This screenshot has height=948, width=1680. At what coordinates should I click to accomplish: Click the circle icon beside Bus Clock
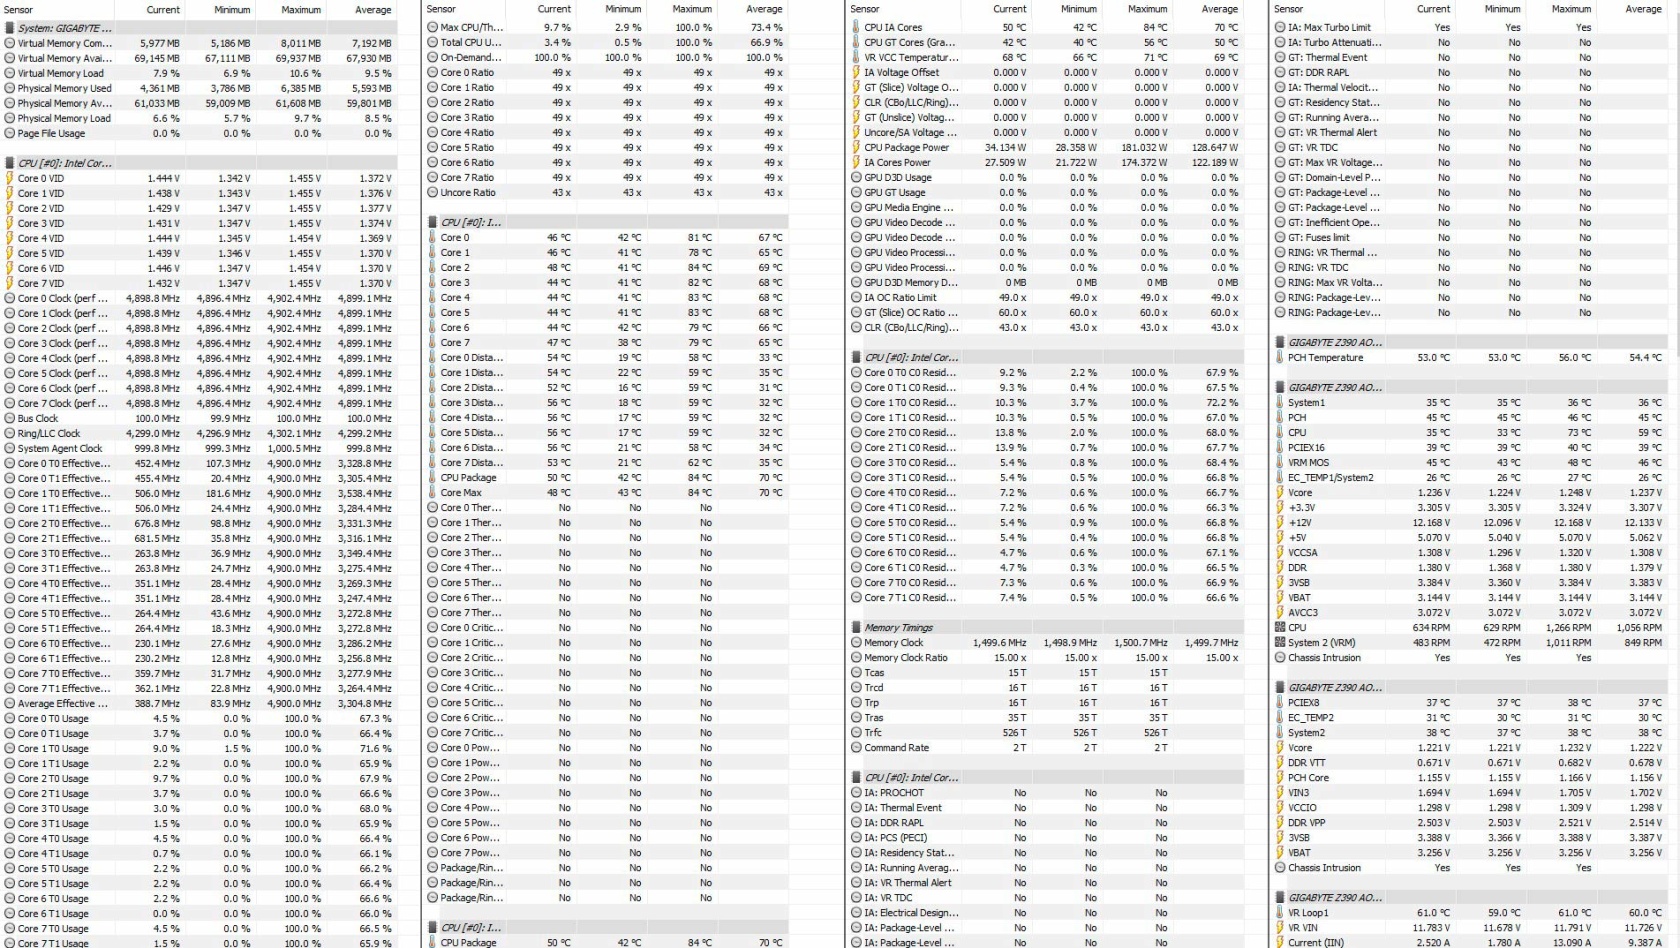[9, 419]
